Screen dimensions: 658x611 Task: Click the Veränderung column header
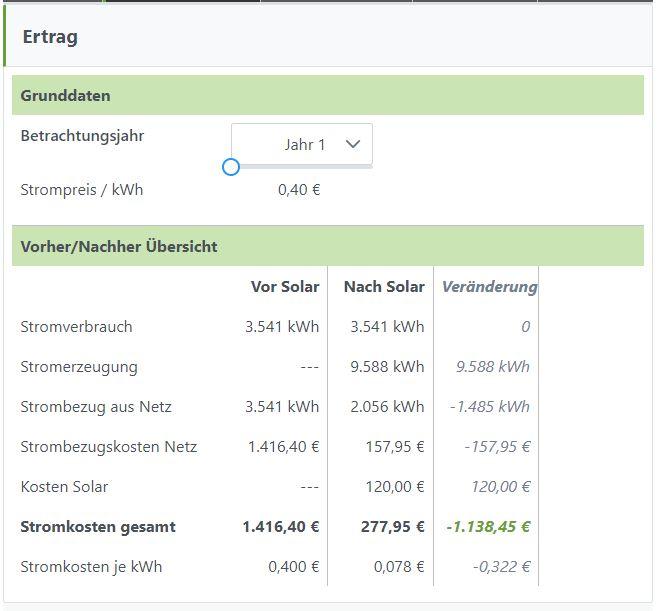tap(489, 287)
